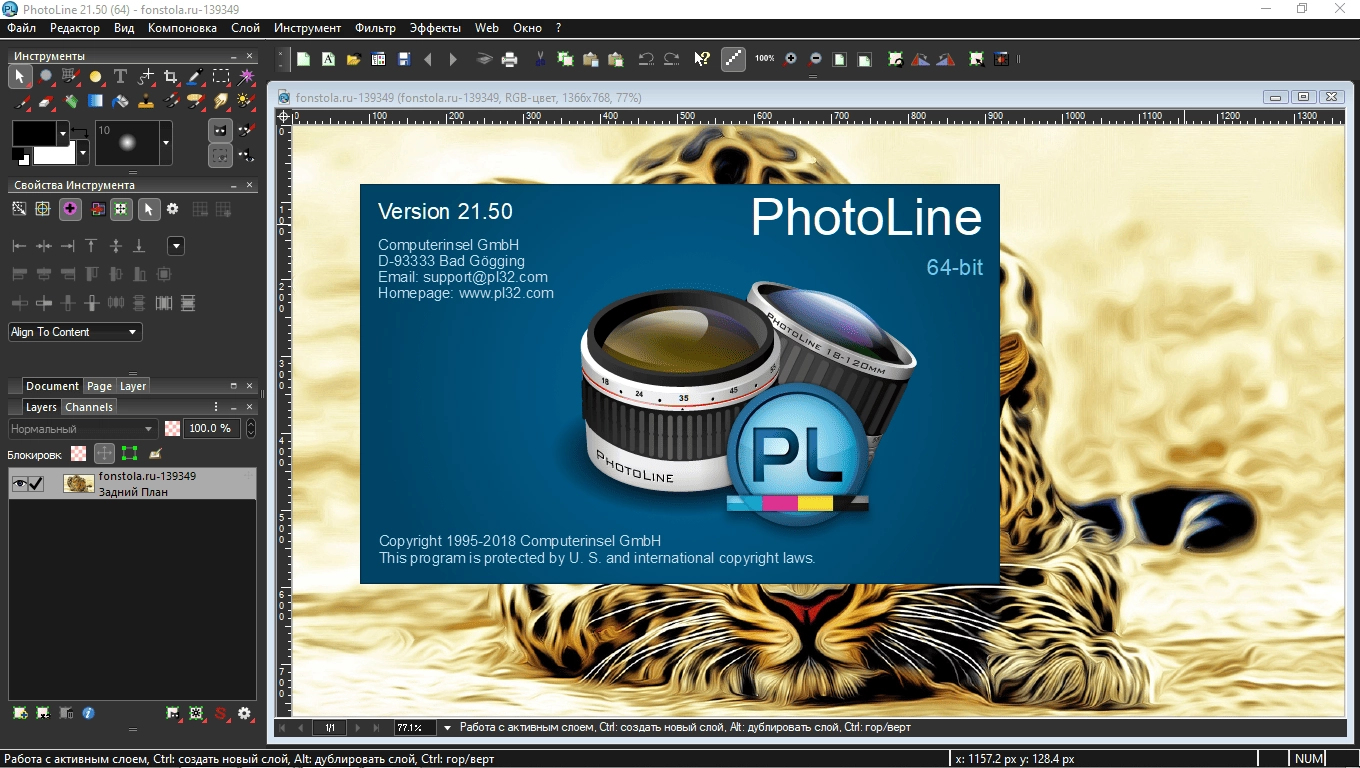Image resolution: width=1360 pixels, height=768 pixels.
Task: Toggle the green arrows transform-handles button
Action: tap(121, 209)
